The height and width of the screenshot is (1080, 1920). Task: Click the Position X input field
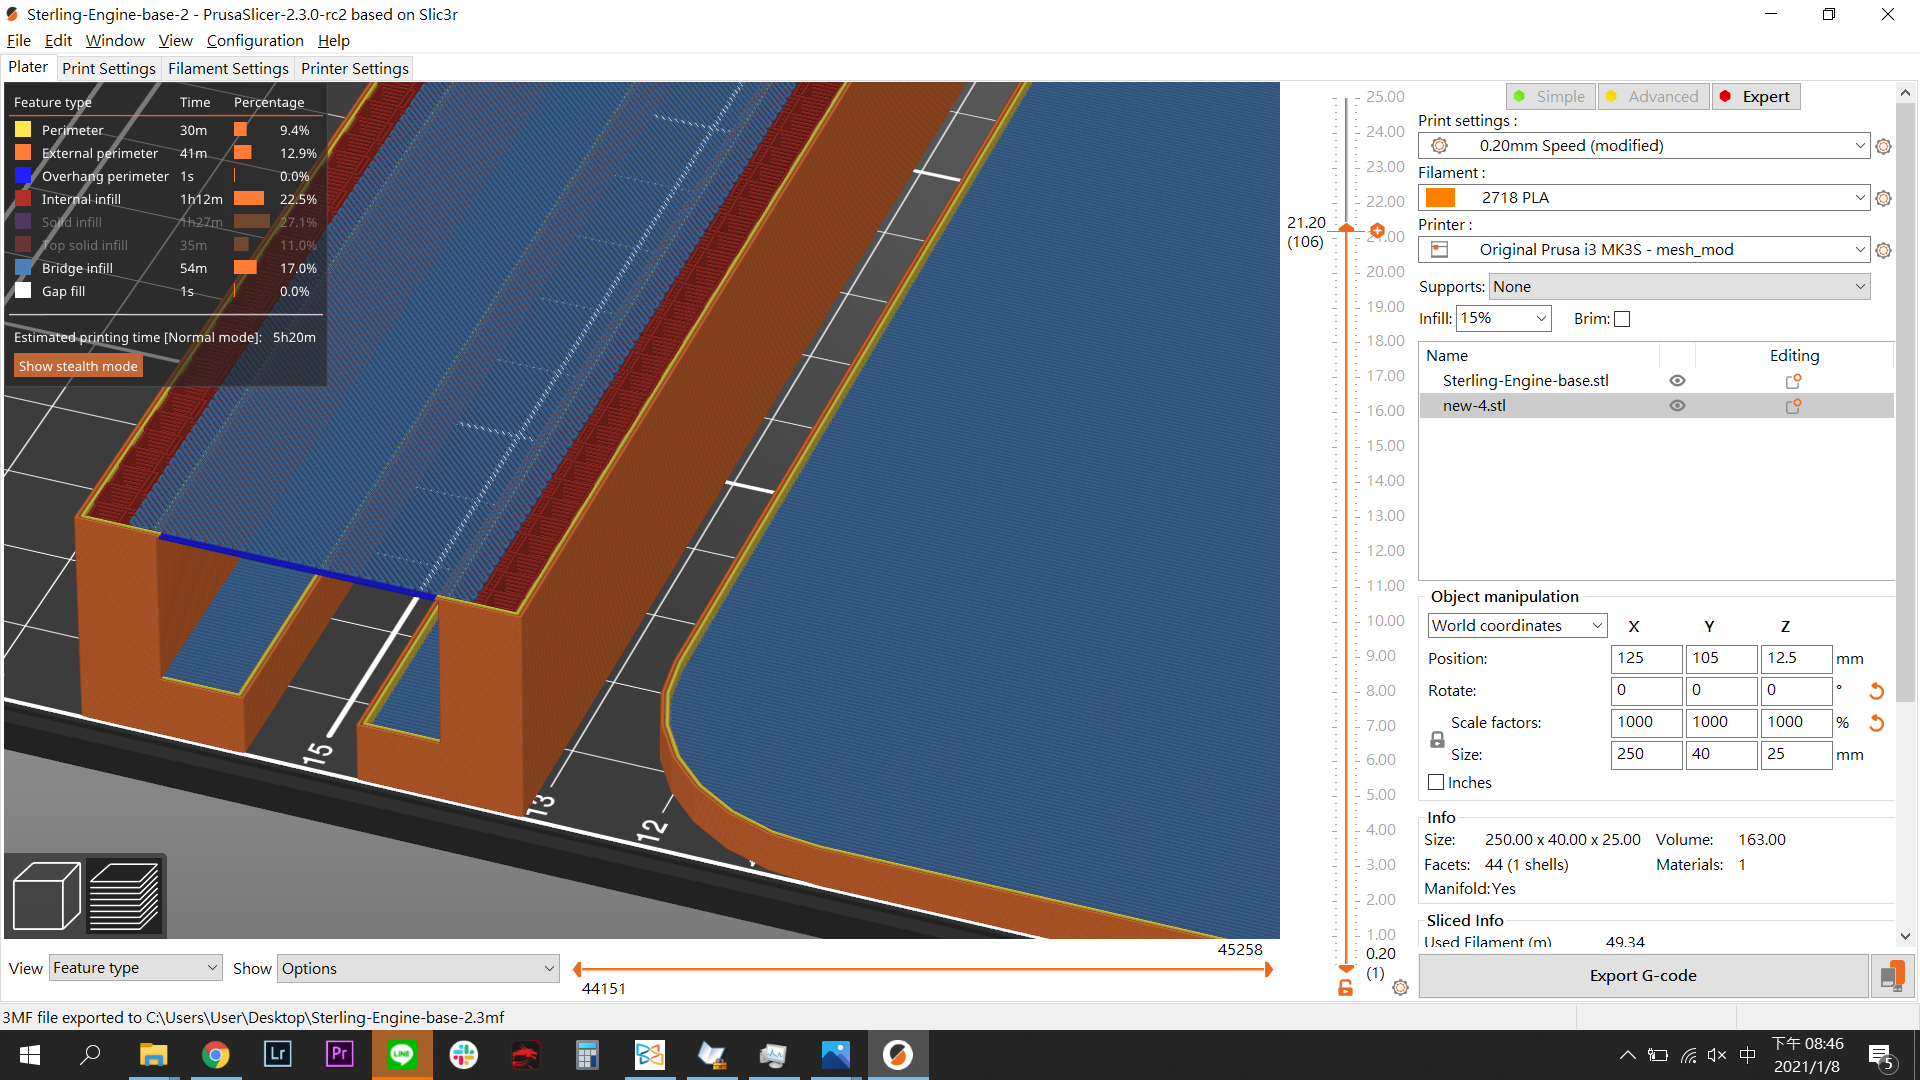click(1646, 658)
